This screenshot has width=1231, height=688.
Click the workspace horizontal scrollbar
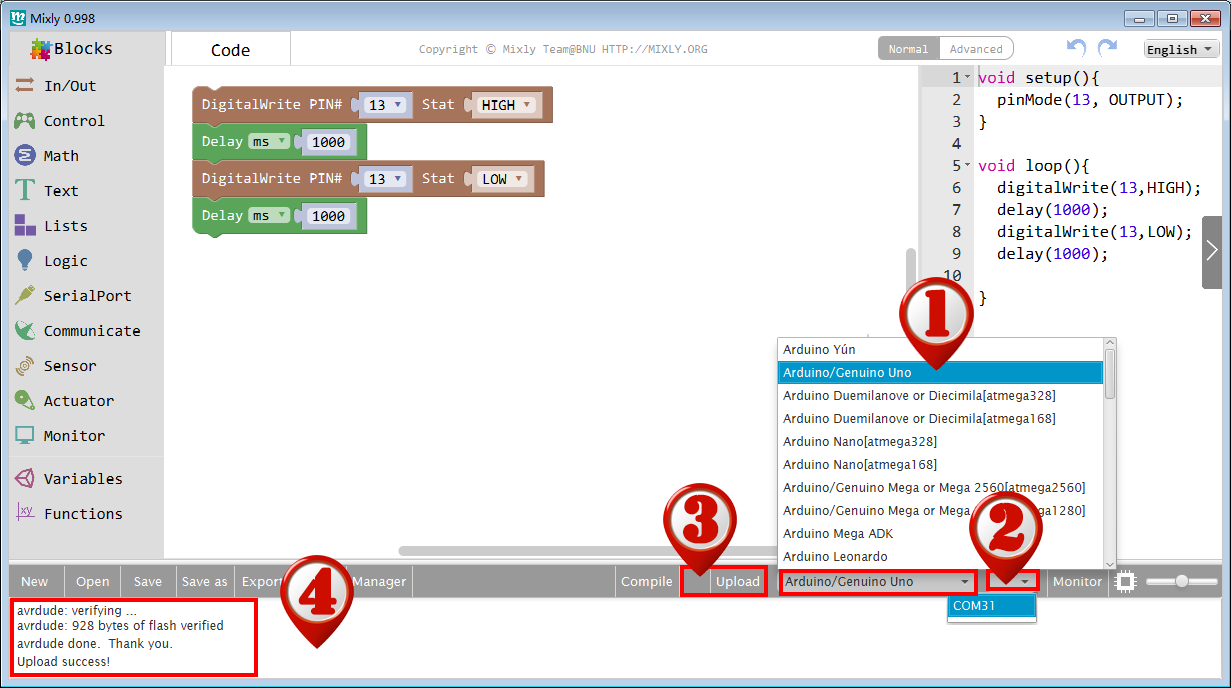point(590,551)
